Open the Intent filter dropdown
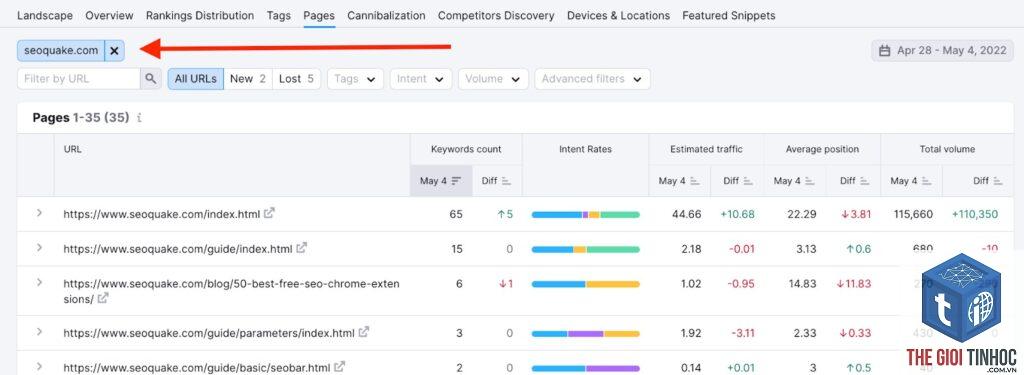The image size is (1024, 375). pos(421,78)
